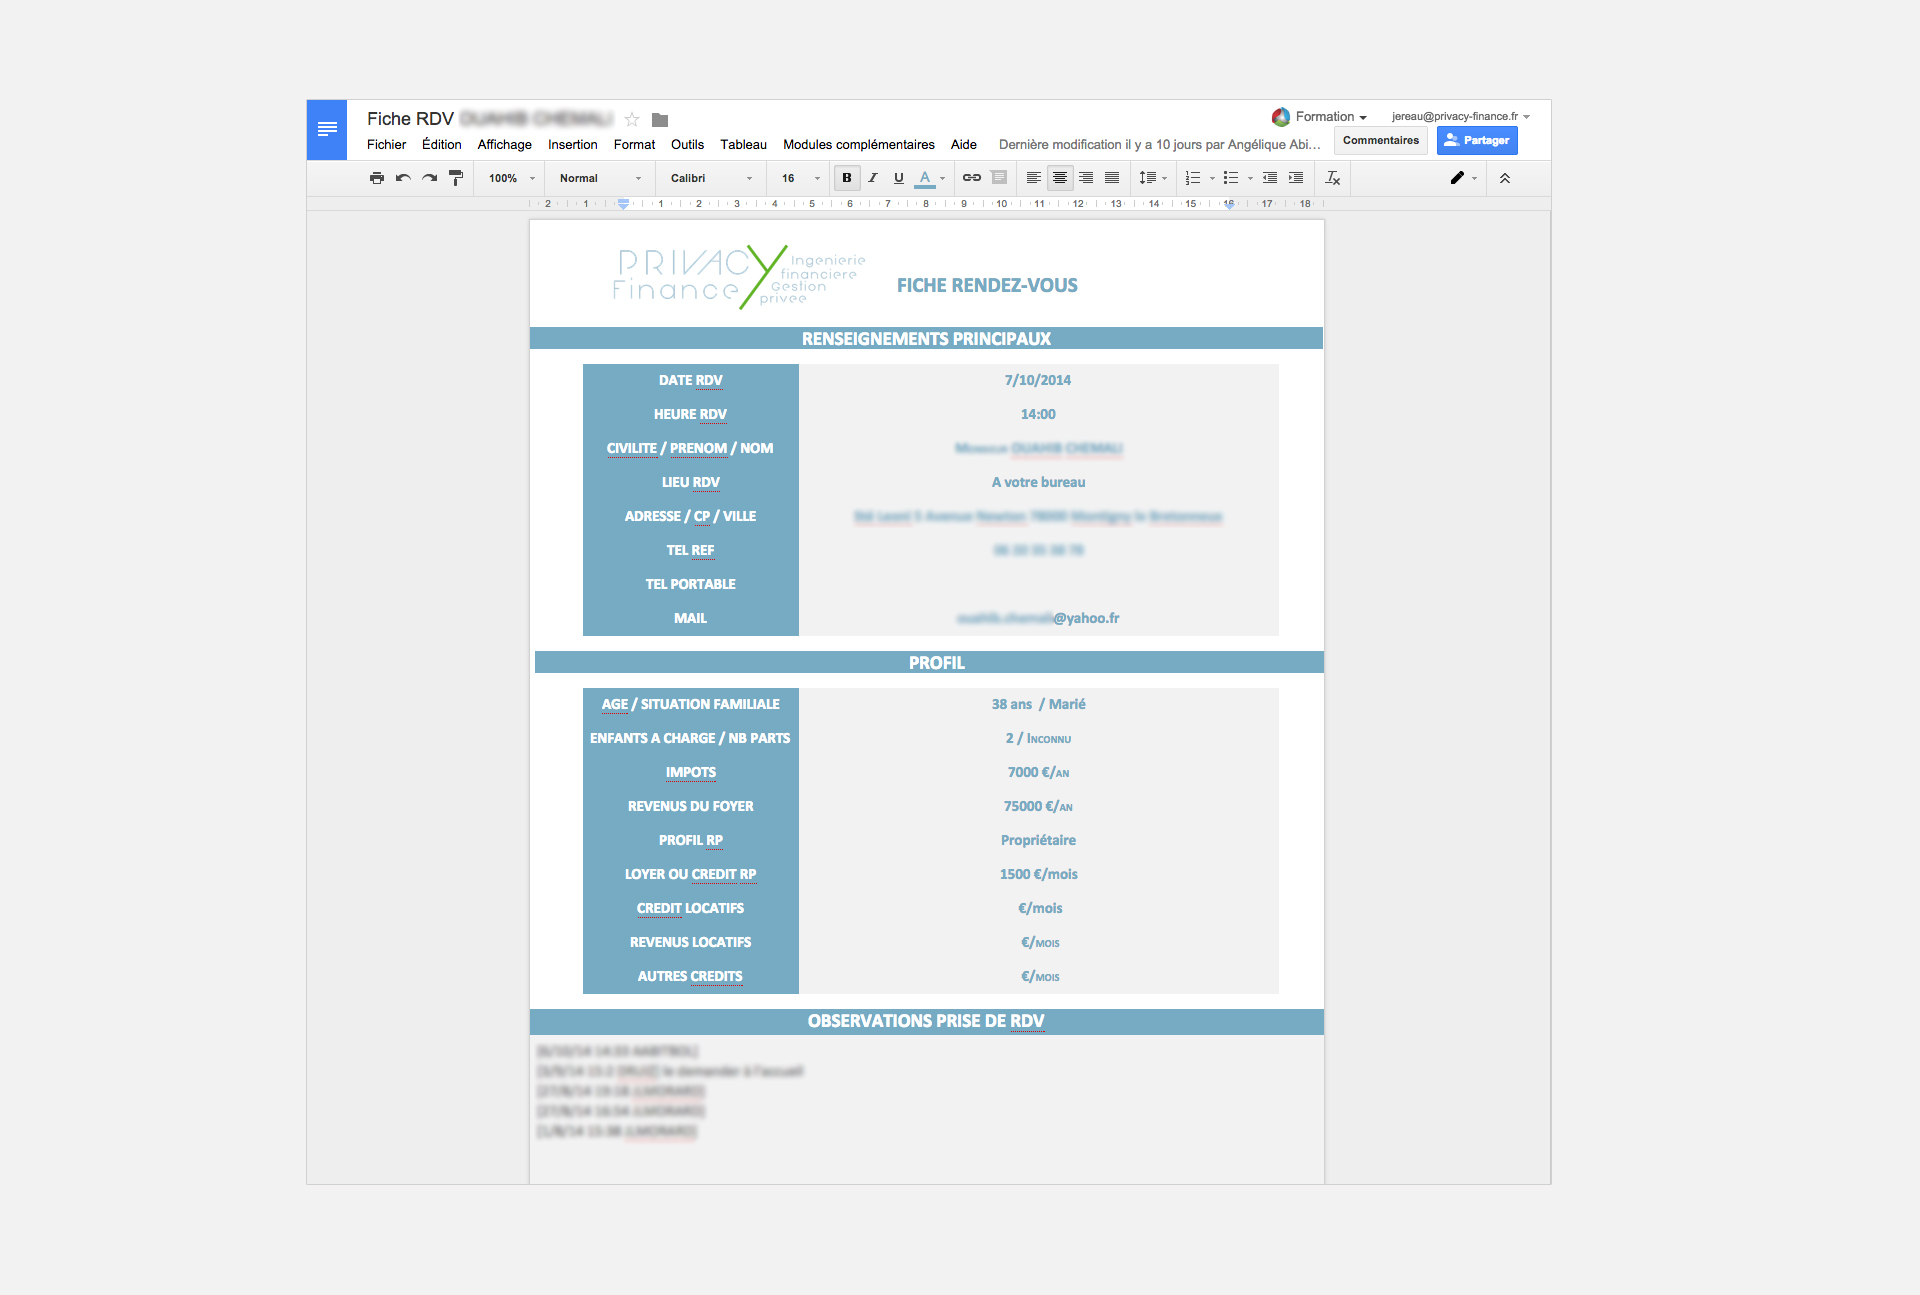Image resolution: width=1920 pixels, height=1295 pixels.
Task: Click the document zoom percentage control
Action: coord(509,178)
